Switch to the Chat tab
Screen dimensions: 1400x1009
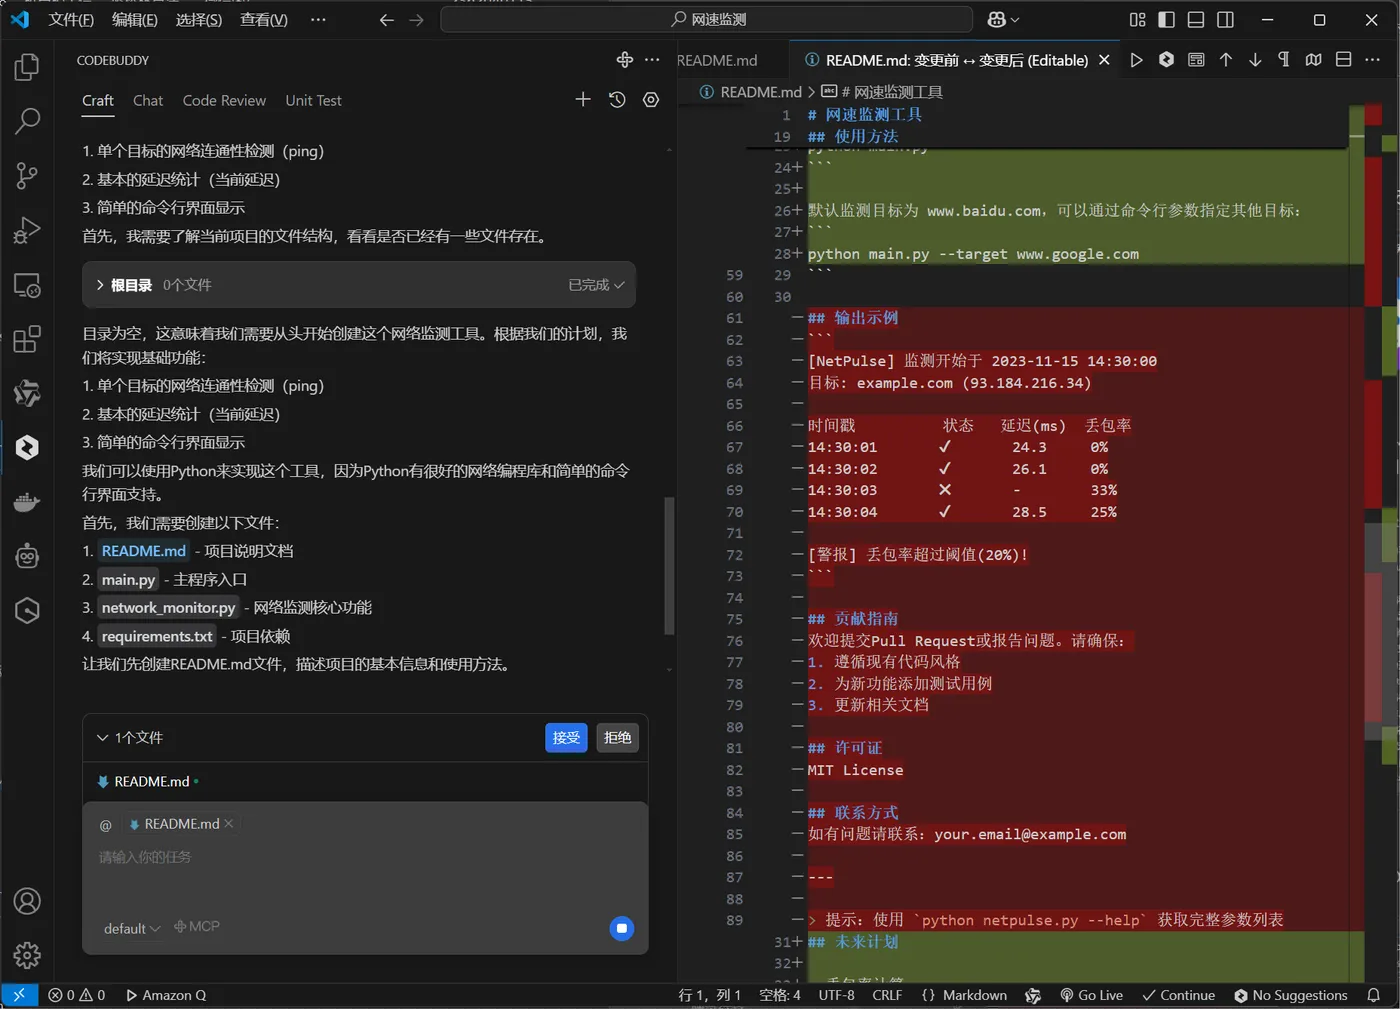click(148, 100)
